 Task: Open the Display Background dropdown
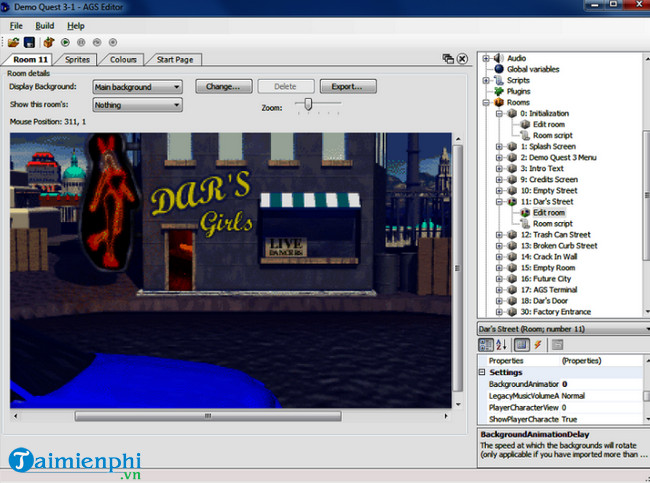[137, 87]
